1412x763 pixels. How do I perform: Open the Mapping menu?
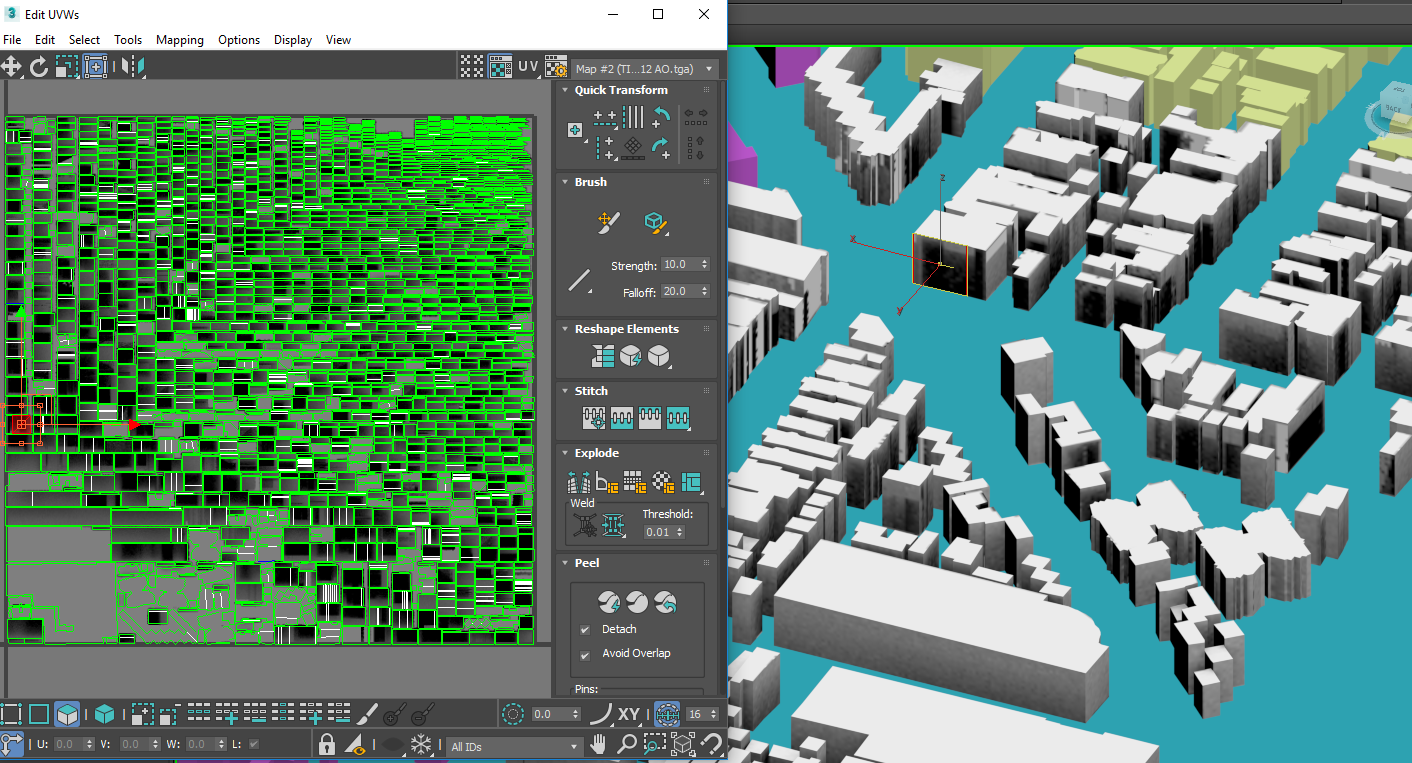pos(180,40)
